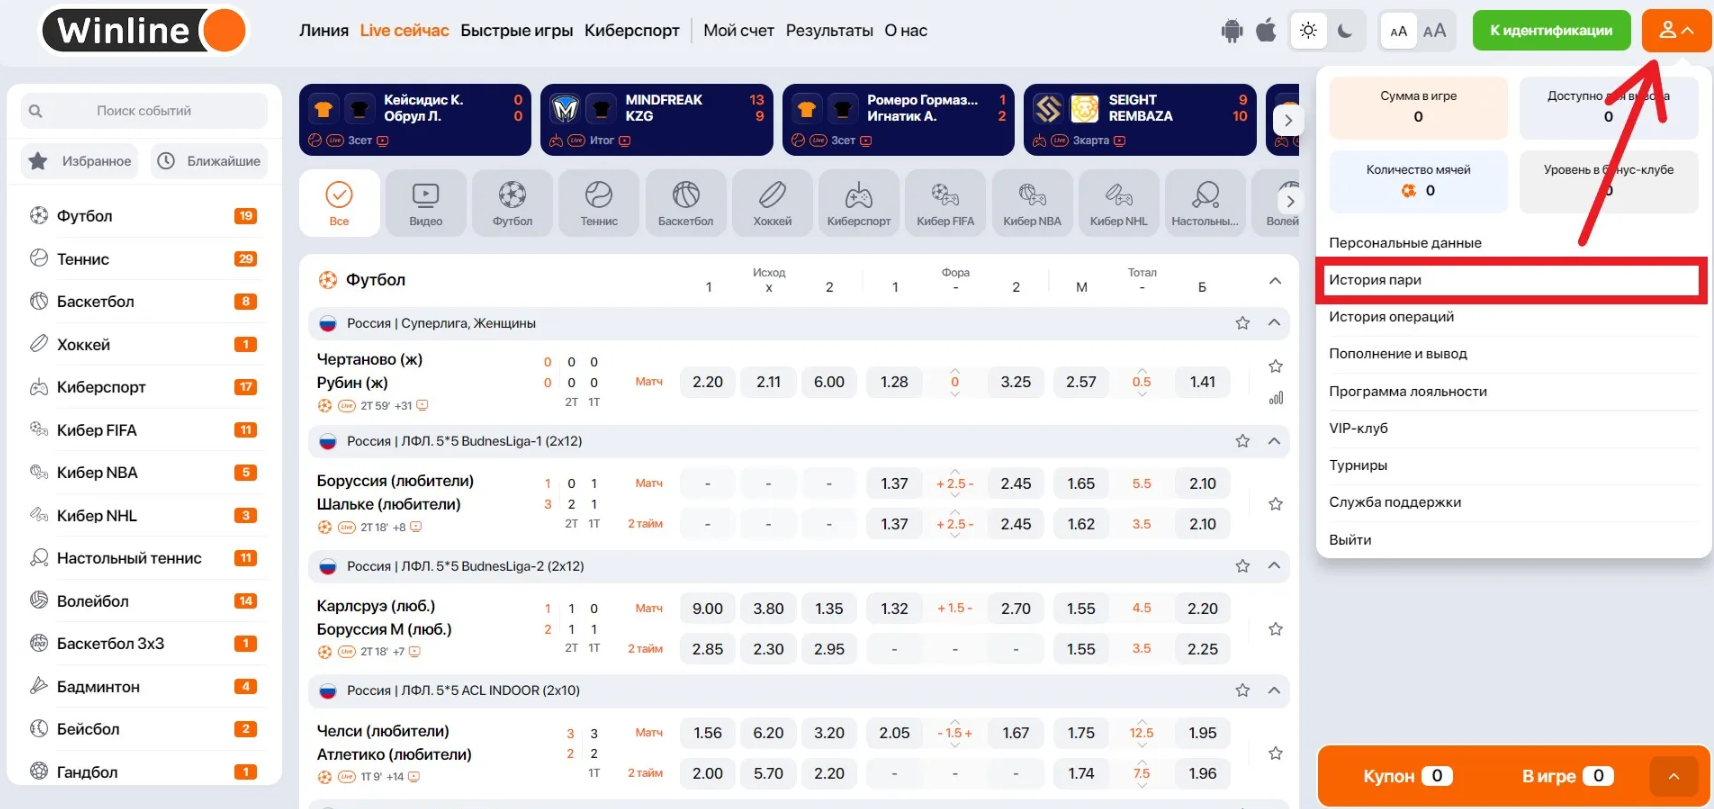Select the Видео filter icon

(x=426, y=203)
